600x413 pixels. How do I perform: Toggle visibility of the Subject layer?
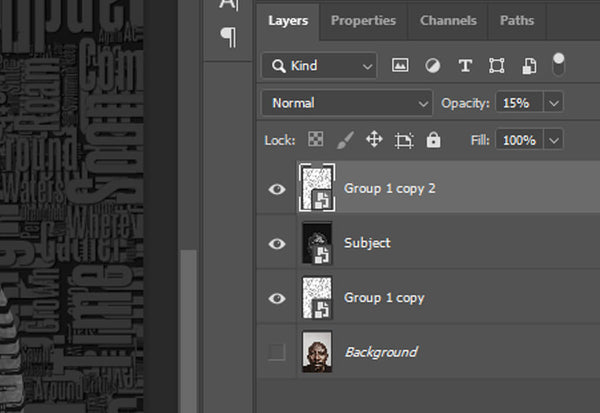(x=278, y=244)
